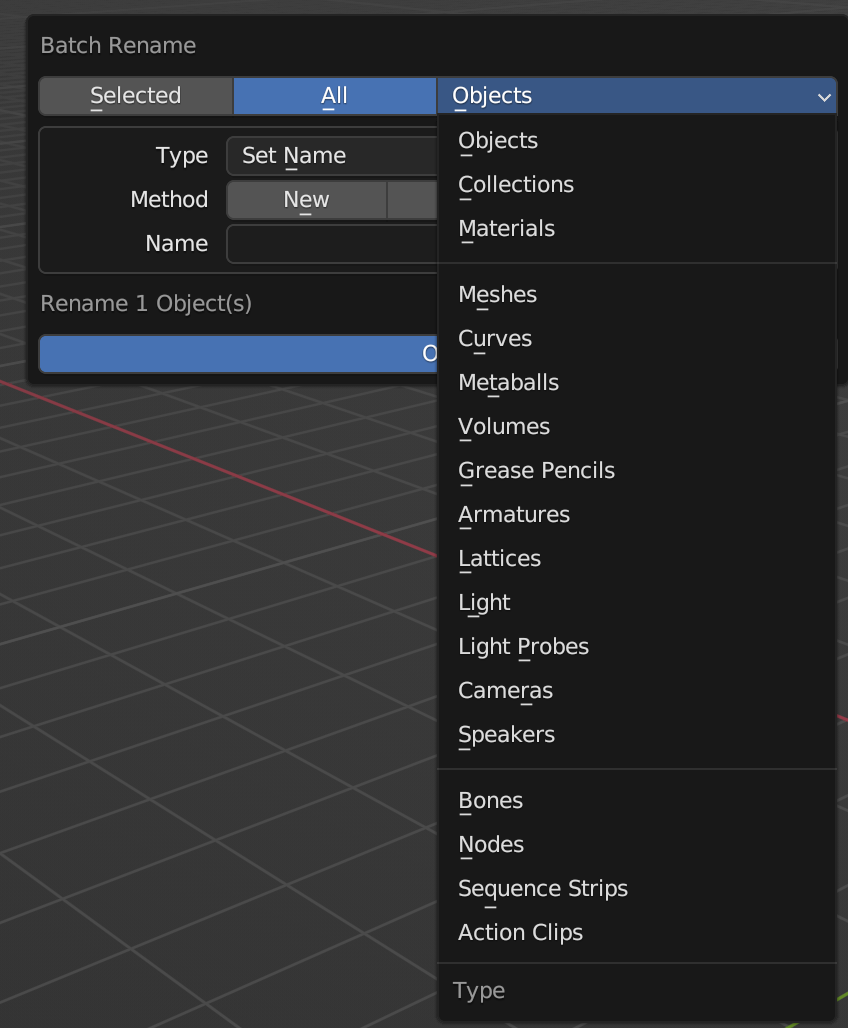This screenshot has width=848, height=1028.
Task: Click the "New" method toggle
Action: click(306, 200)
